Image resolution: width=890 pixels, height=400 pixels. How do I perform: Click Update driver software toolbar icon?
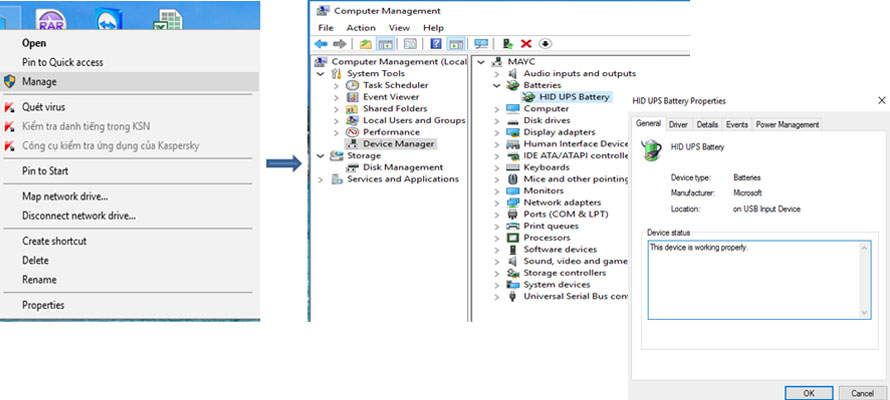click(508, 44)
